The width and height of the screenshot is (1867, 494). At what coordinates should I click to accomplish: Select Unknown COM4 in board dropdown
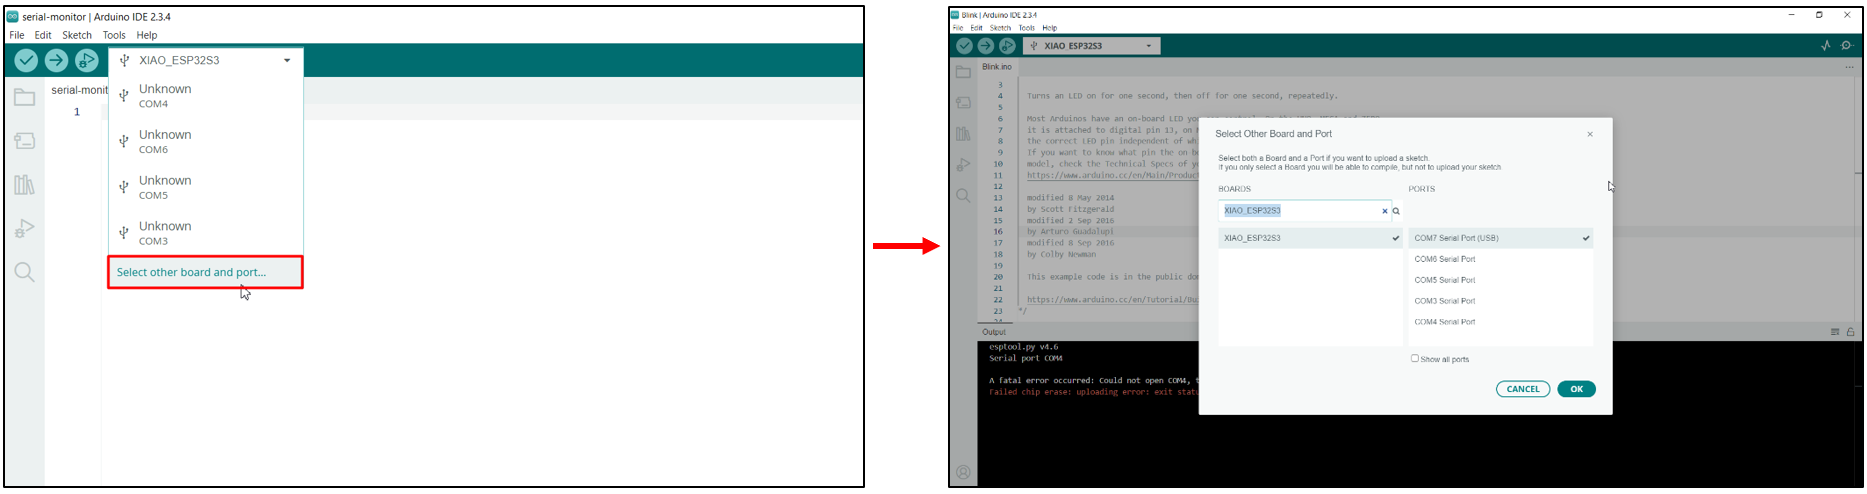[205, 96]
